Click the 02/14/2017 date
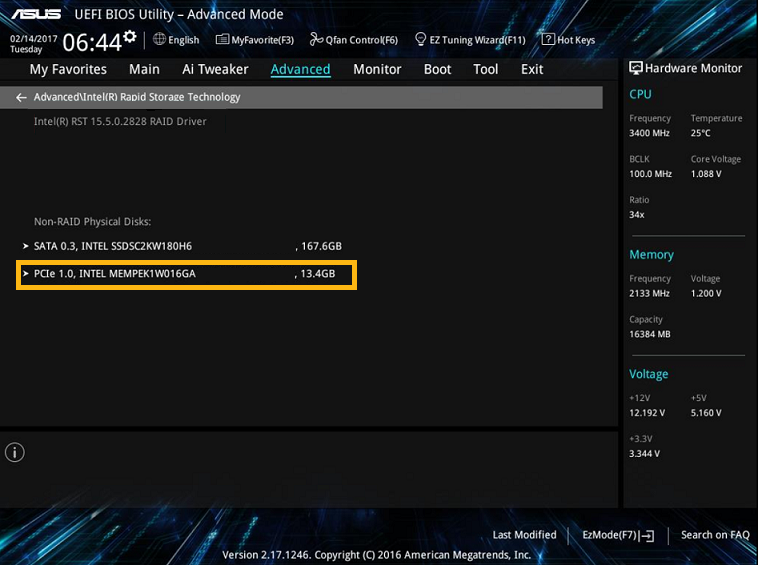 34,39
